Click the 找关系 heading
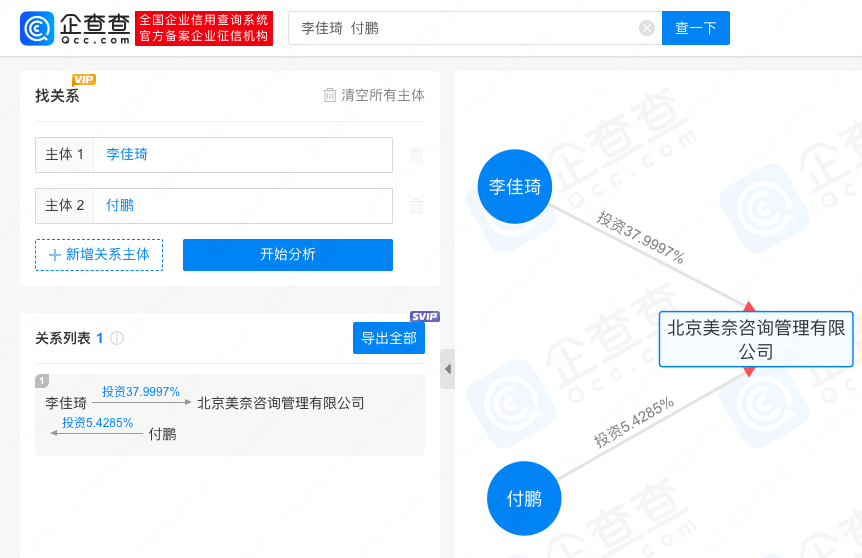The height and width of the screenshot is (558, 862). pos(57,96)
